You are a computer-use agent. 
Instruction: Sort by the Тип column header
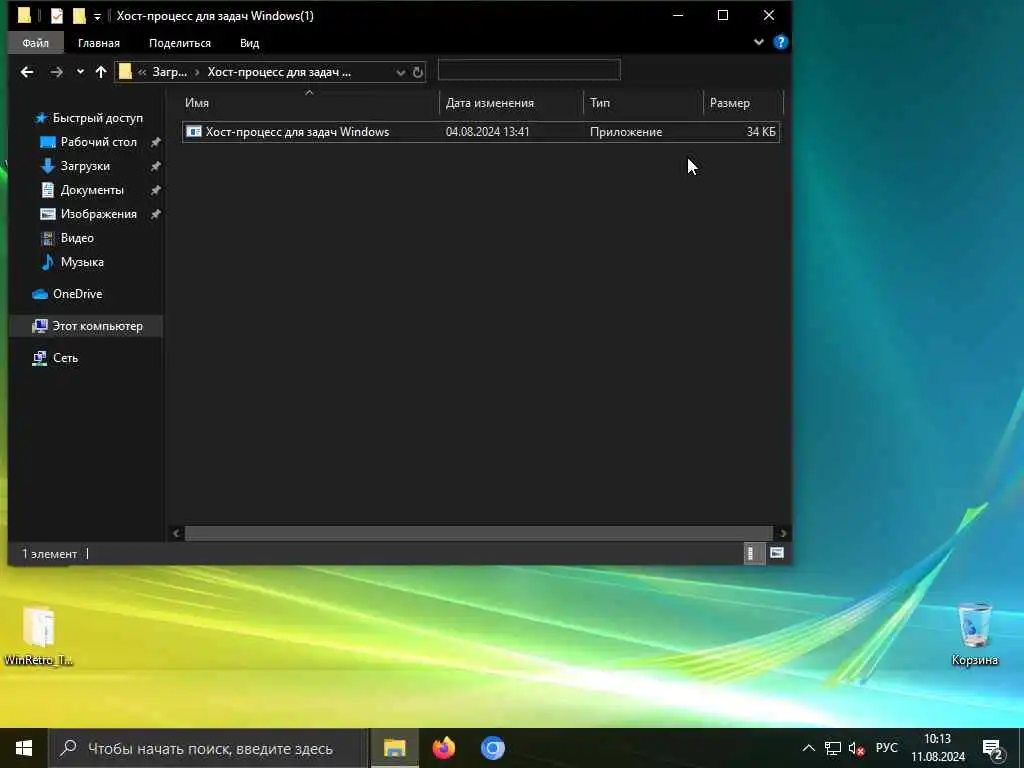[x=643, y=103]
